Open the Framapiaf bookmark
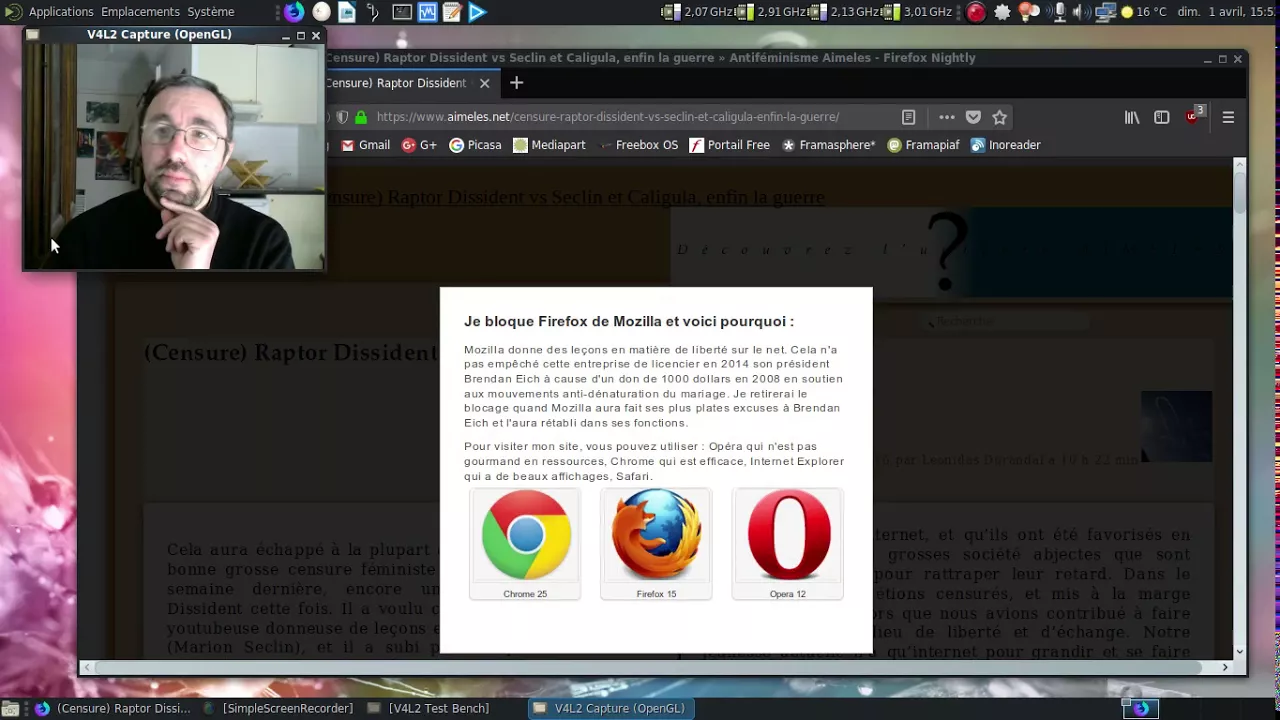 [923, 145]
